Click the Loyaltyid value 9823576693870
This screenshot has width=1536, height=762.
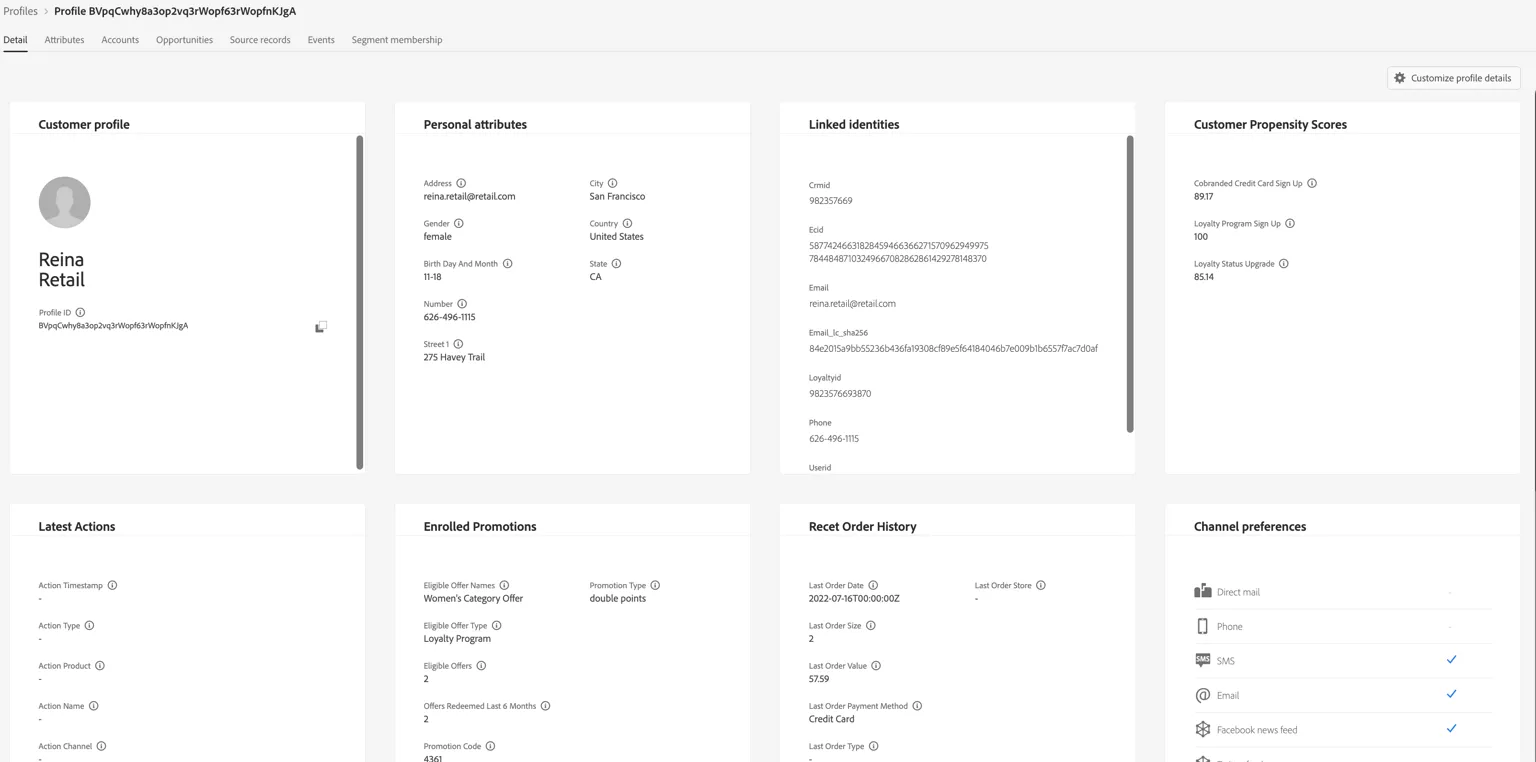point(840,394)
